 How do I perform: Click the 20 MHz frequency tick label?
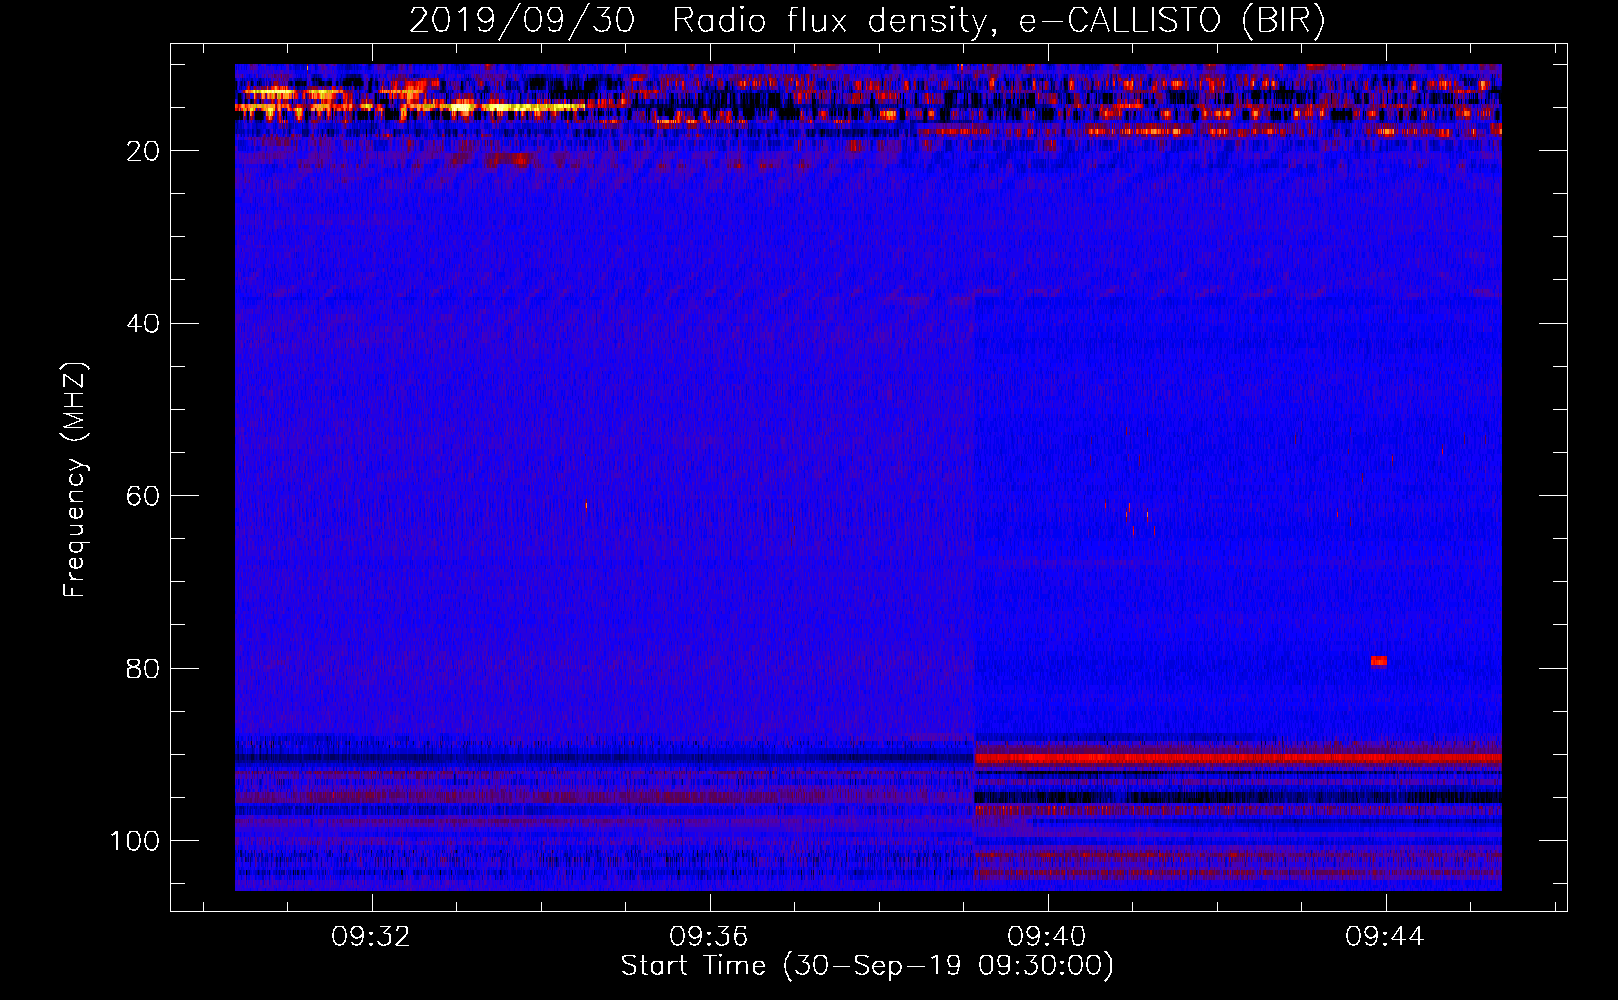143,151
